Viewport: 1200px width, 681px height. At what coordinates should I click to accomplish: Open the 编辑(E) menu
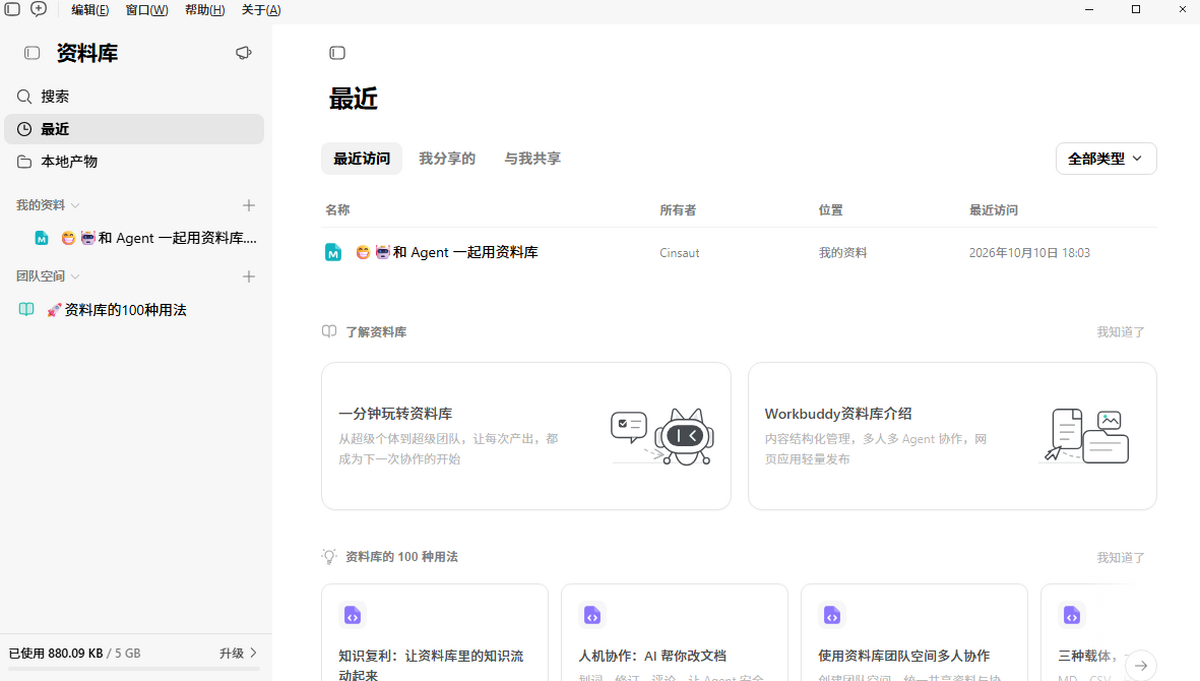[90, 10]
